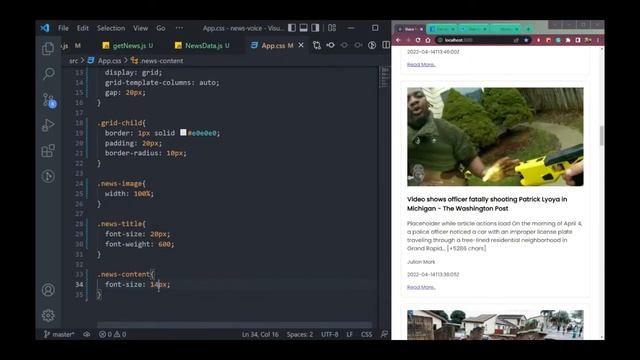Reload the localhost page
Screen dimensions: 640x360
coord(418,40)
